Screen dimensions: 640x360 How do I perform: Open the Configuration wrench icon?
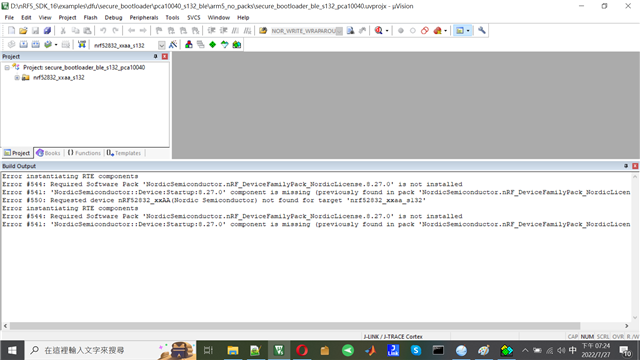(x=482, y=31)
